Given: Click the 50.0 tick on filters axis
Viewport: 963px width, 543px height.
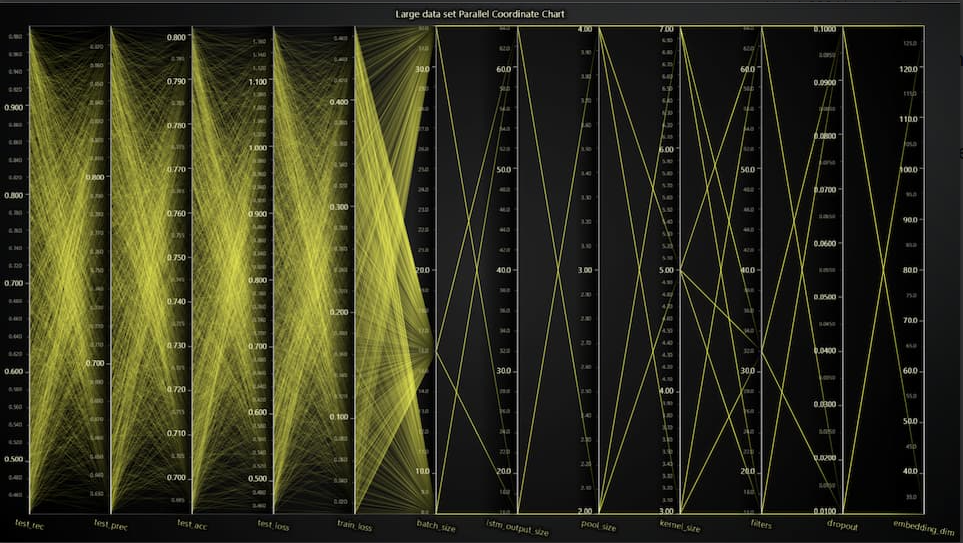Looking at the screenshot, I should click(747, 170).
